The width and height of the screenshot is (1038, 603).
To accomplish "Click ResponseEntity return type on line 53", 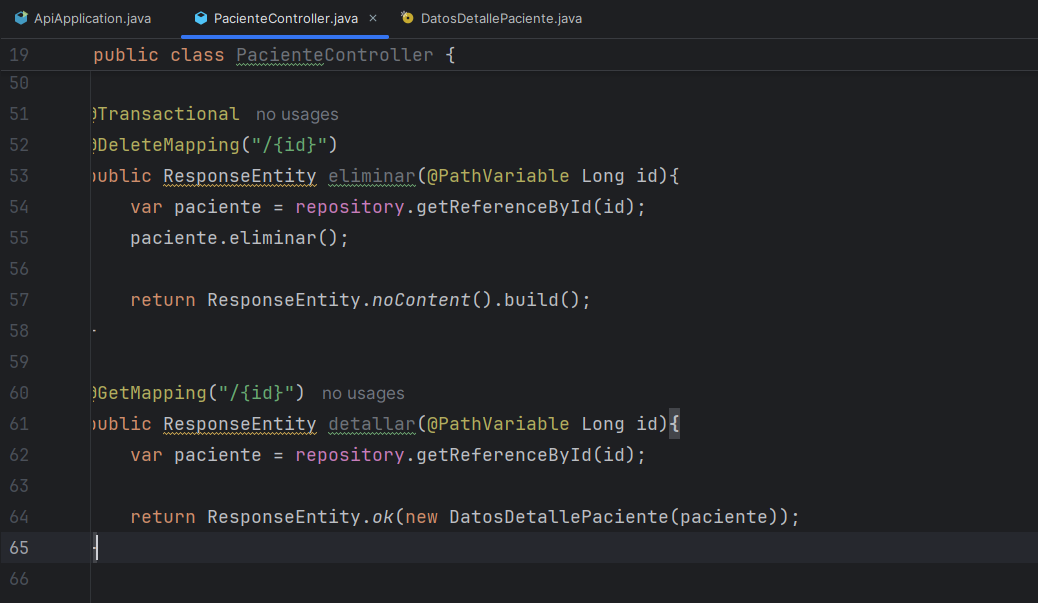I will tap(240, 176).
